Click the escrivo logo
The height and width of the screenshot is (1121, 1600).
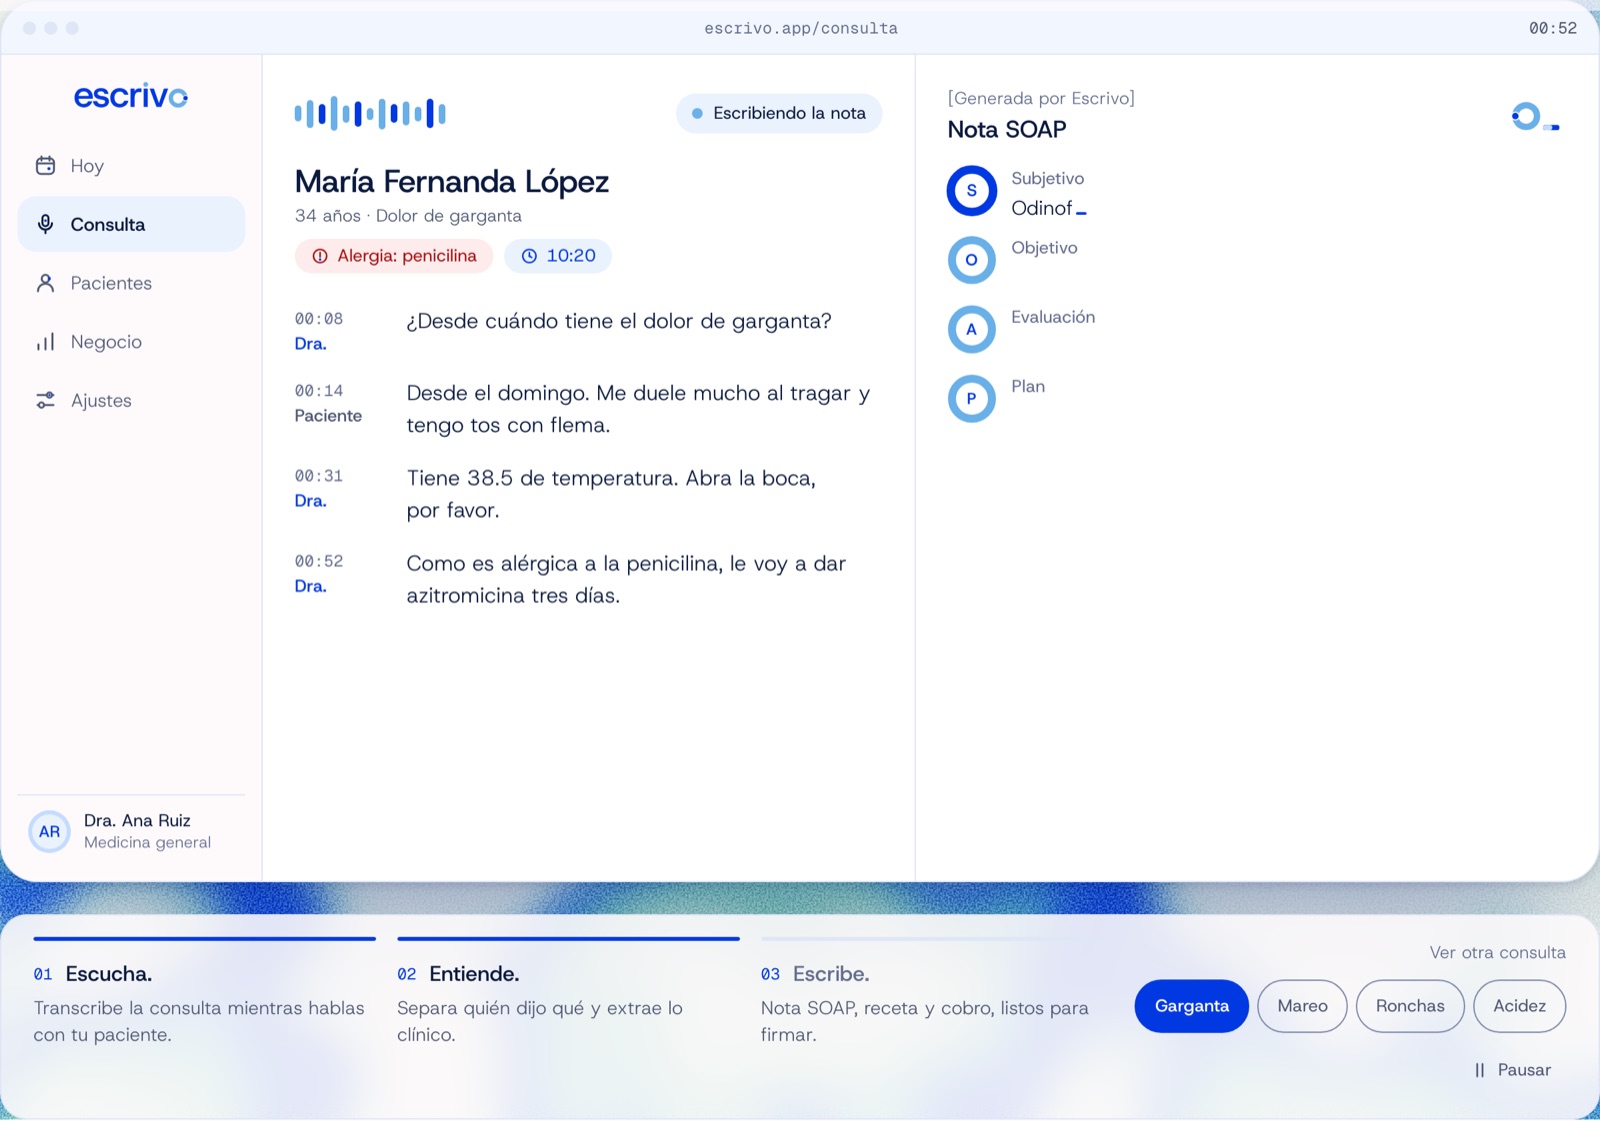(131, 96)
